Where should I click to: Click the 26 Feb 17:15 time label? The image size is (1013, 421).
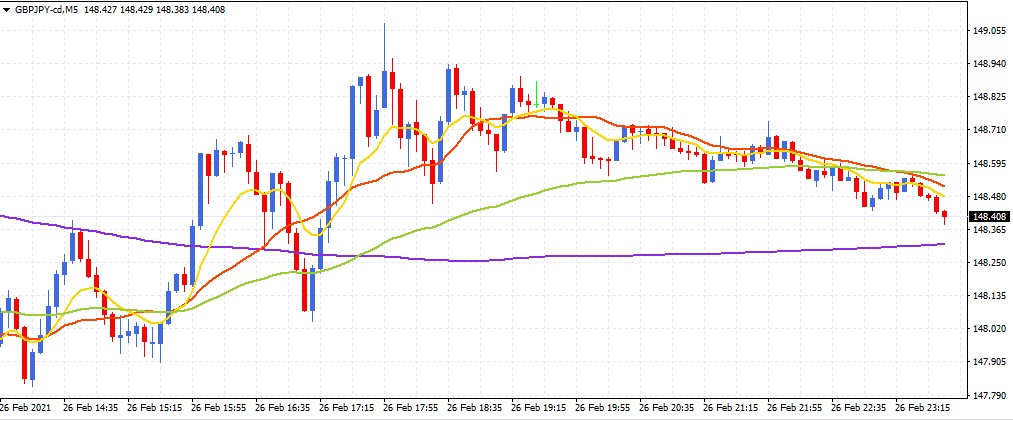pos(347,408)
